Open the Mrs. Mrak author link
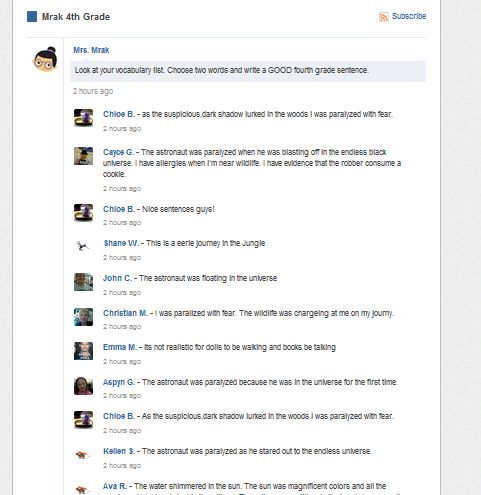The image size is (481, 495). (91, 50)
